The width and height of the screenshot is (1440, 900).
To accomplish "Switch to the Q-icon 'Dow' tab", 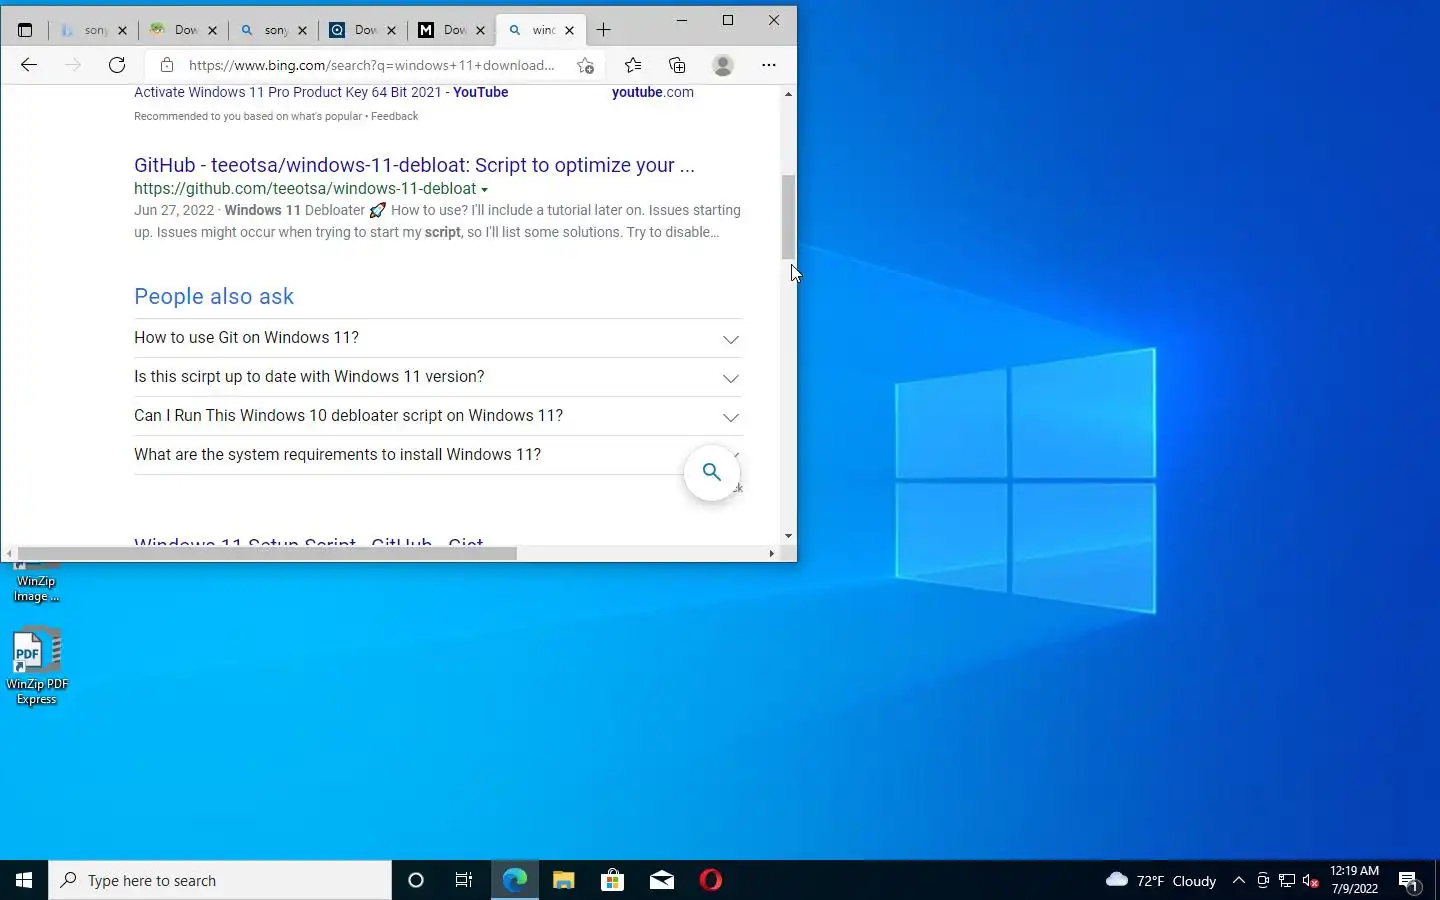I will tap(355, 30).
